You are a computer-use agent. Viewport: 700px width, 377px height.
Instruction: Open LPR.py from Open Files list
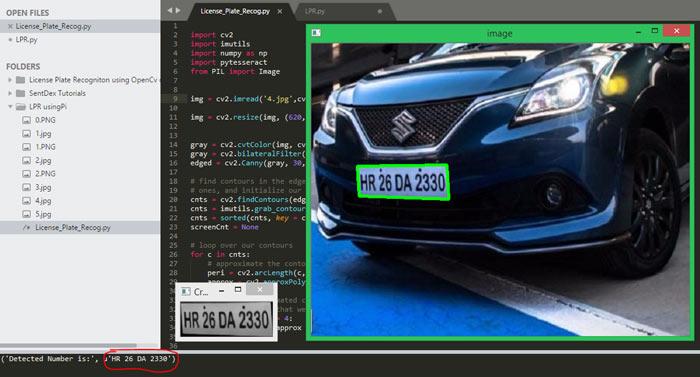[26, 39]
